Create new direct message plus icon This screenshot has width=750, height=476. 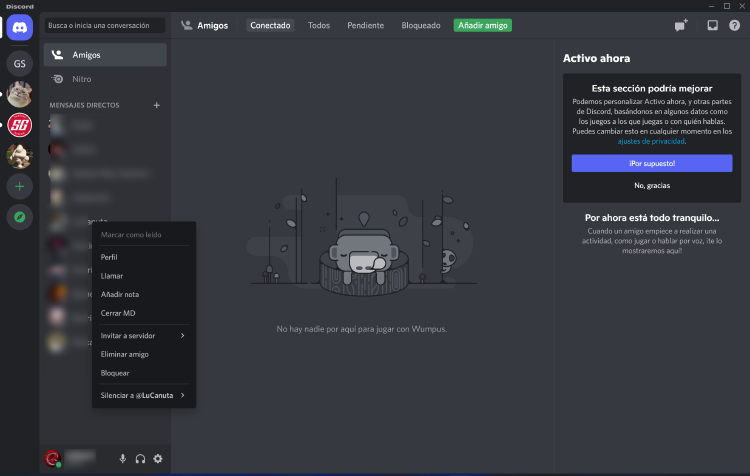[x=156, y=105]
